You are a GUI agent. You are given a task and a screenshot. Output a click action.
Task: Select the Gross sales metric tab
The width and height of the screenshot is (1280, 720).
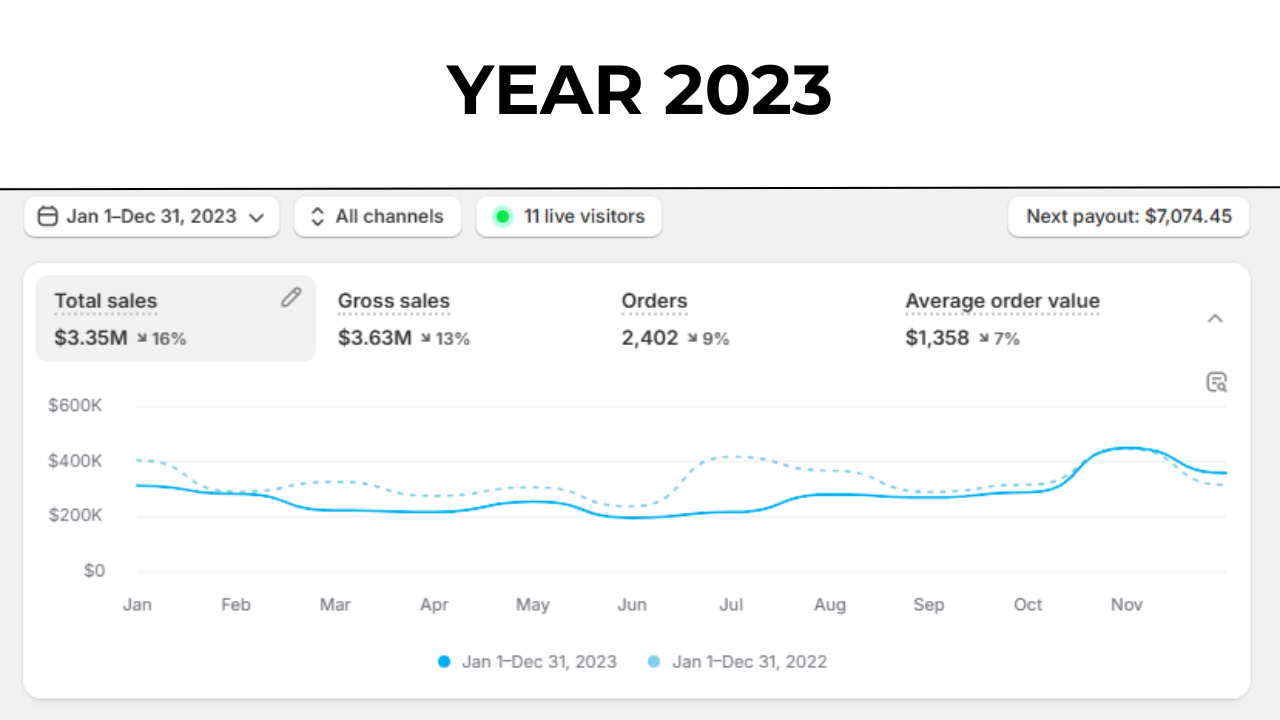(x=403, y=318)
